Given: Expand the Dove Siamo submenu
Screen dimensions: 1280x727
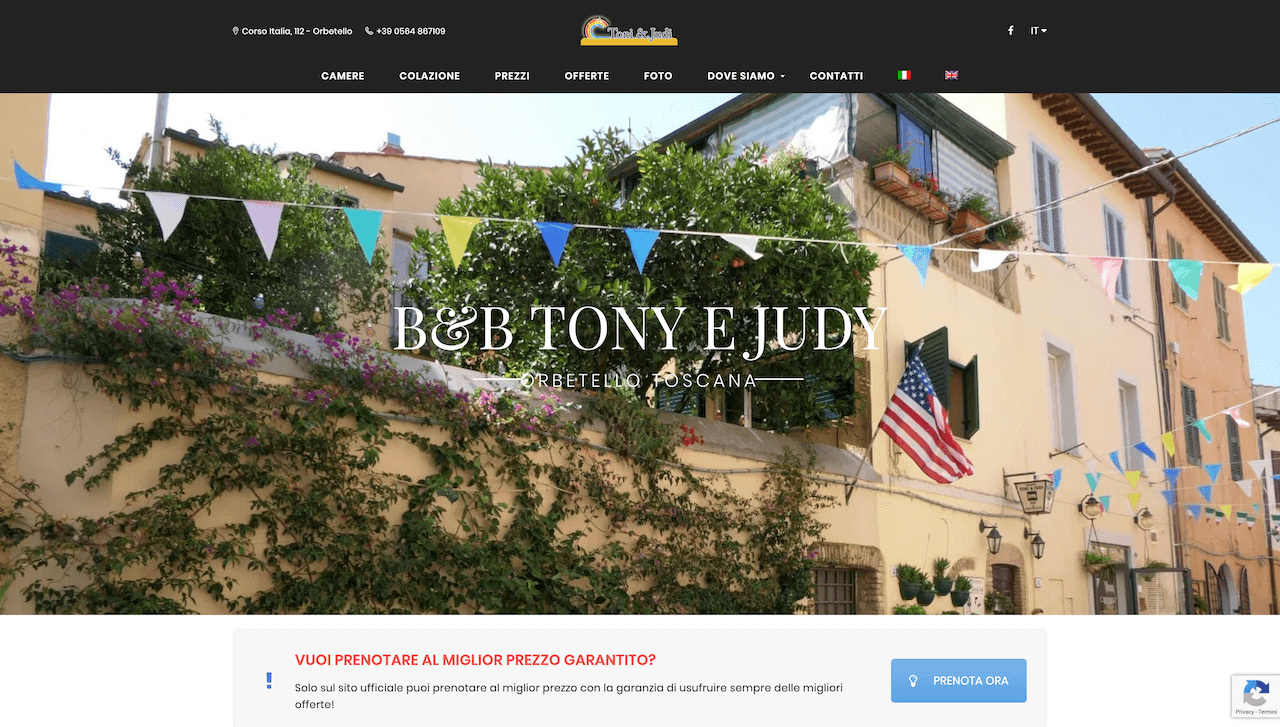Looking at the screenshot, I should point(746,76).
